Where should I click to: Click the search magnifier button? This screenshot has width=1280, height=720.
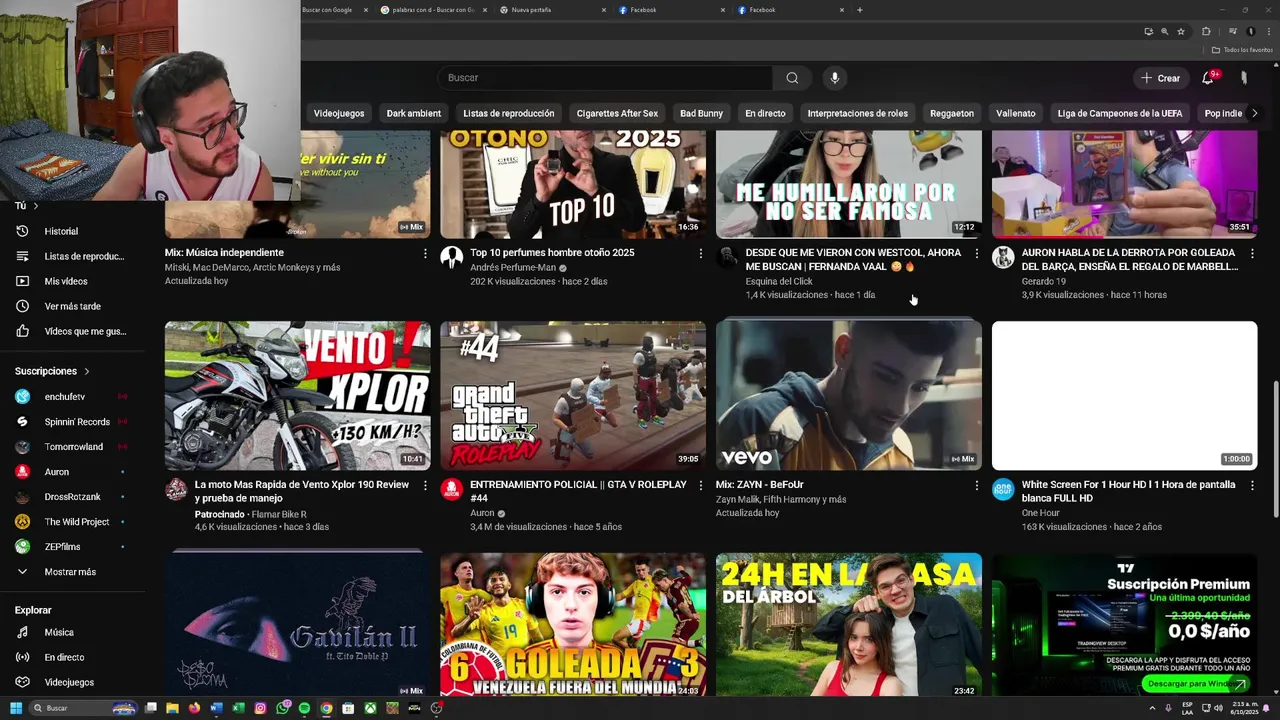click(x=792, y=78)
